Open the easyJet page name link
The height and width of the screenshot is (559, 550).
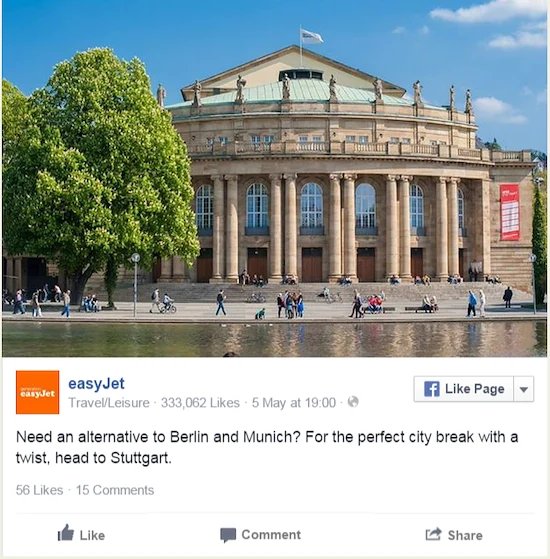96,384
